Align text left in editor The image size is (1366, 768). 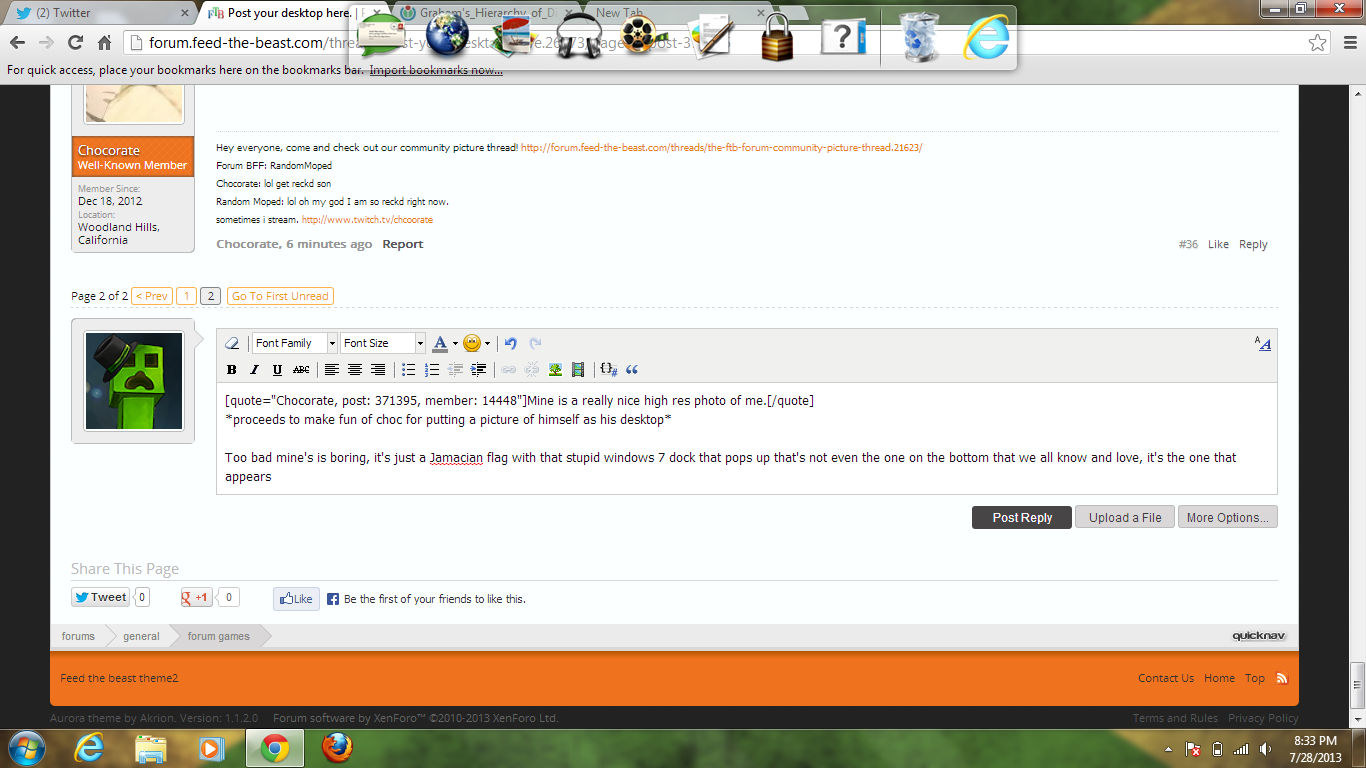tap(331, 370)
